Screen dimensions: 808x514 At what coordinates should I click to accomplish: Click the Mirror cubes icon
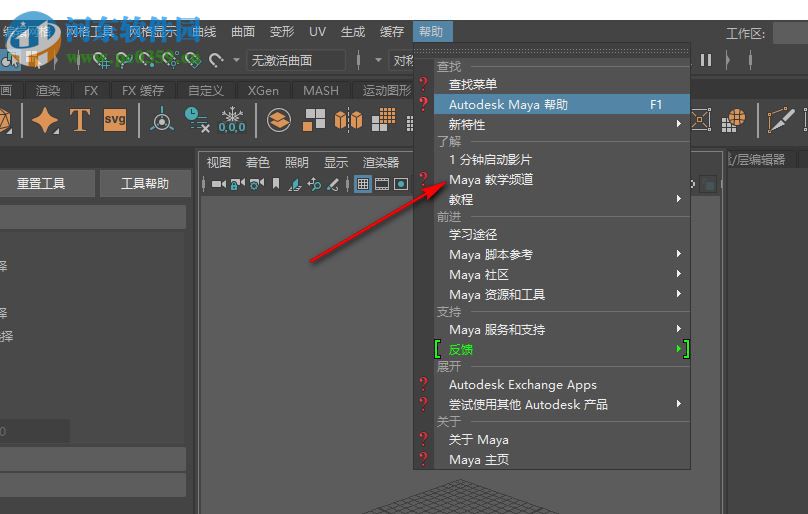pyautogui.click(x=348, y=120)
